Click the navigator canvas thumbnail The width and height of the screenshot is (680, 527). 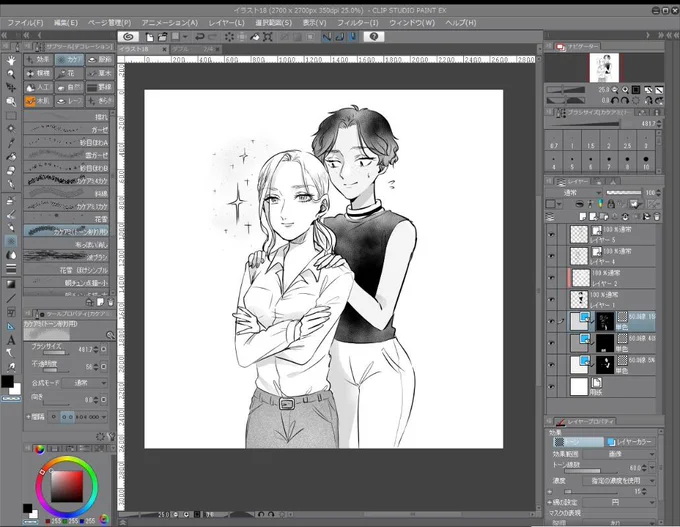604,67
